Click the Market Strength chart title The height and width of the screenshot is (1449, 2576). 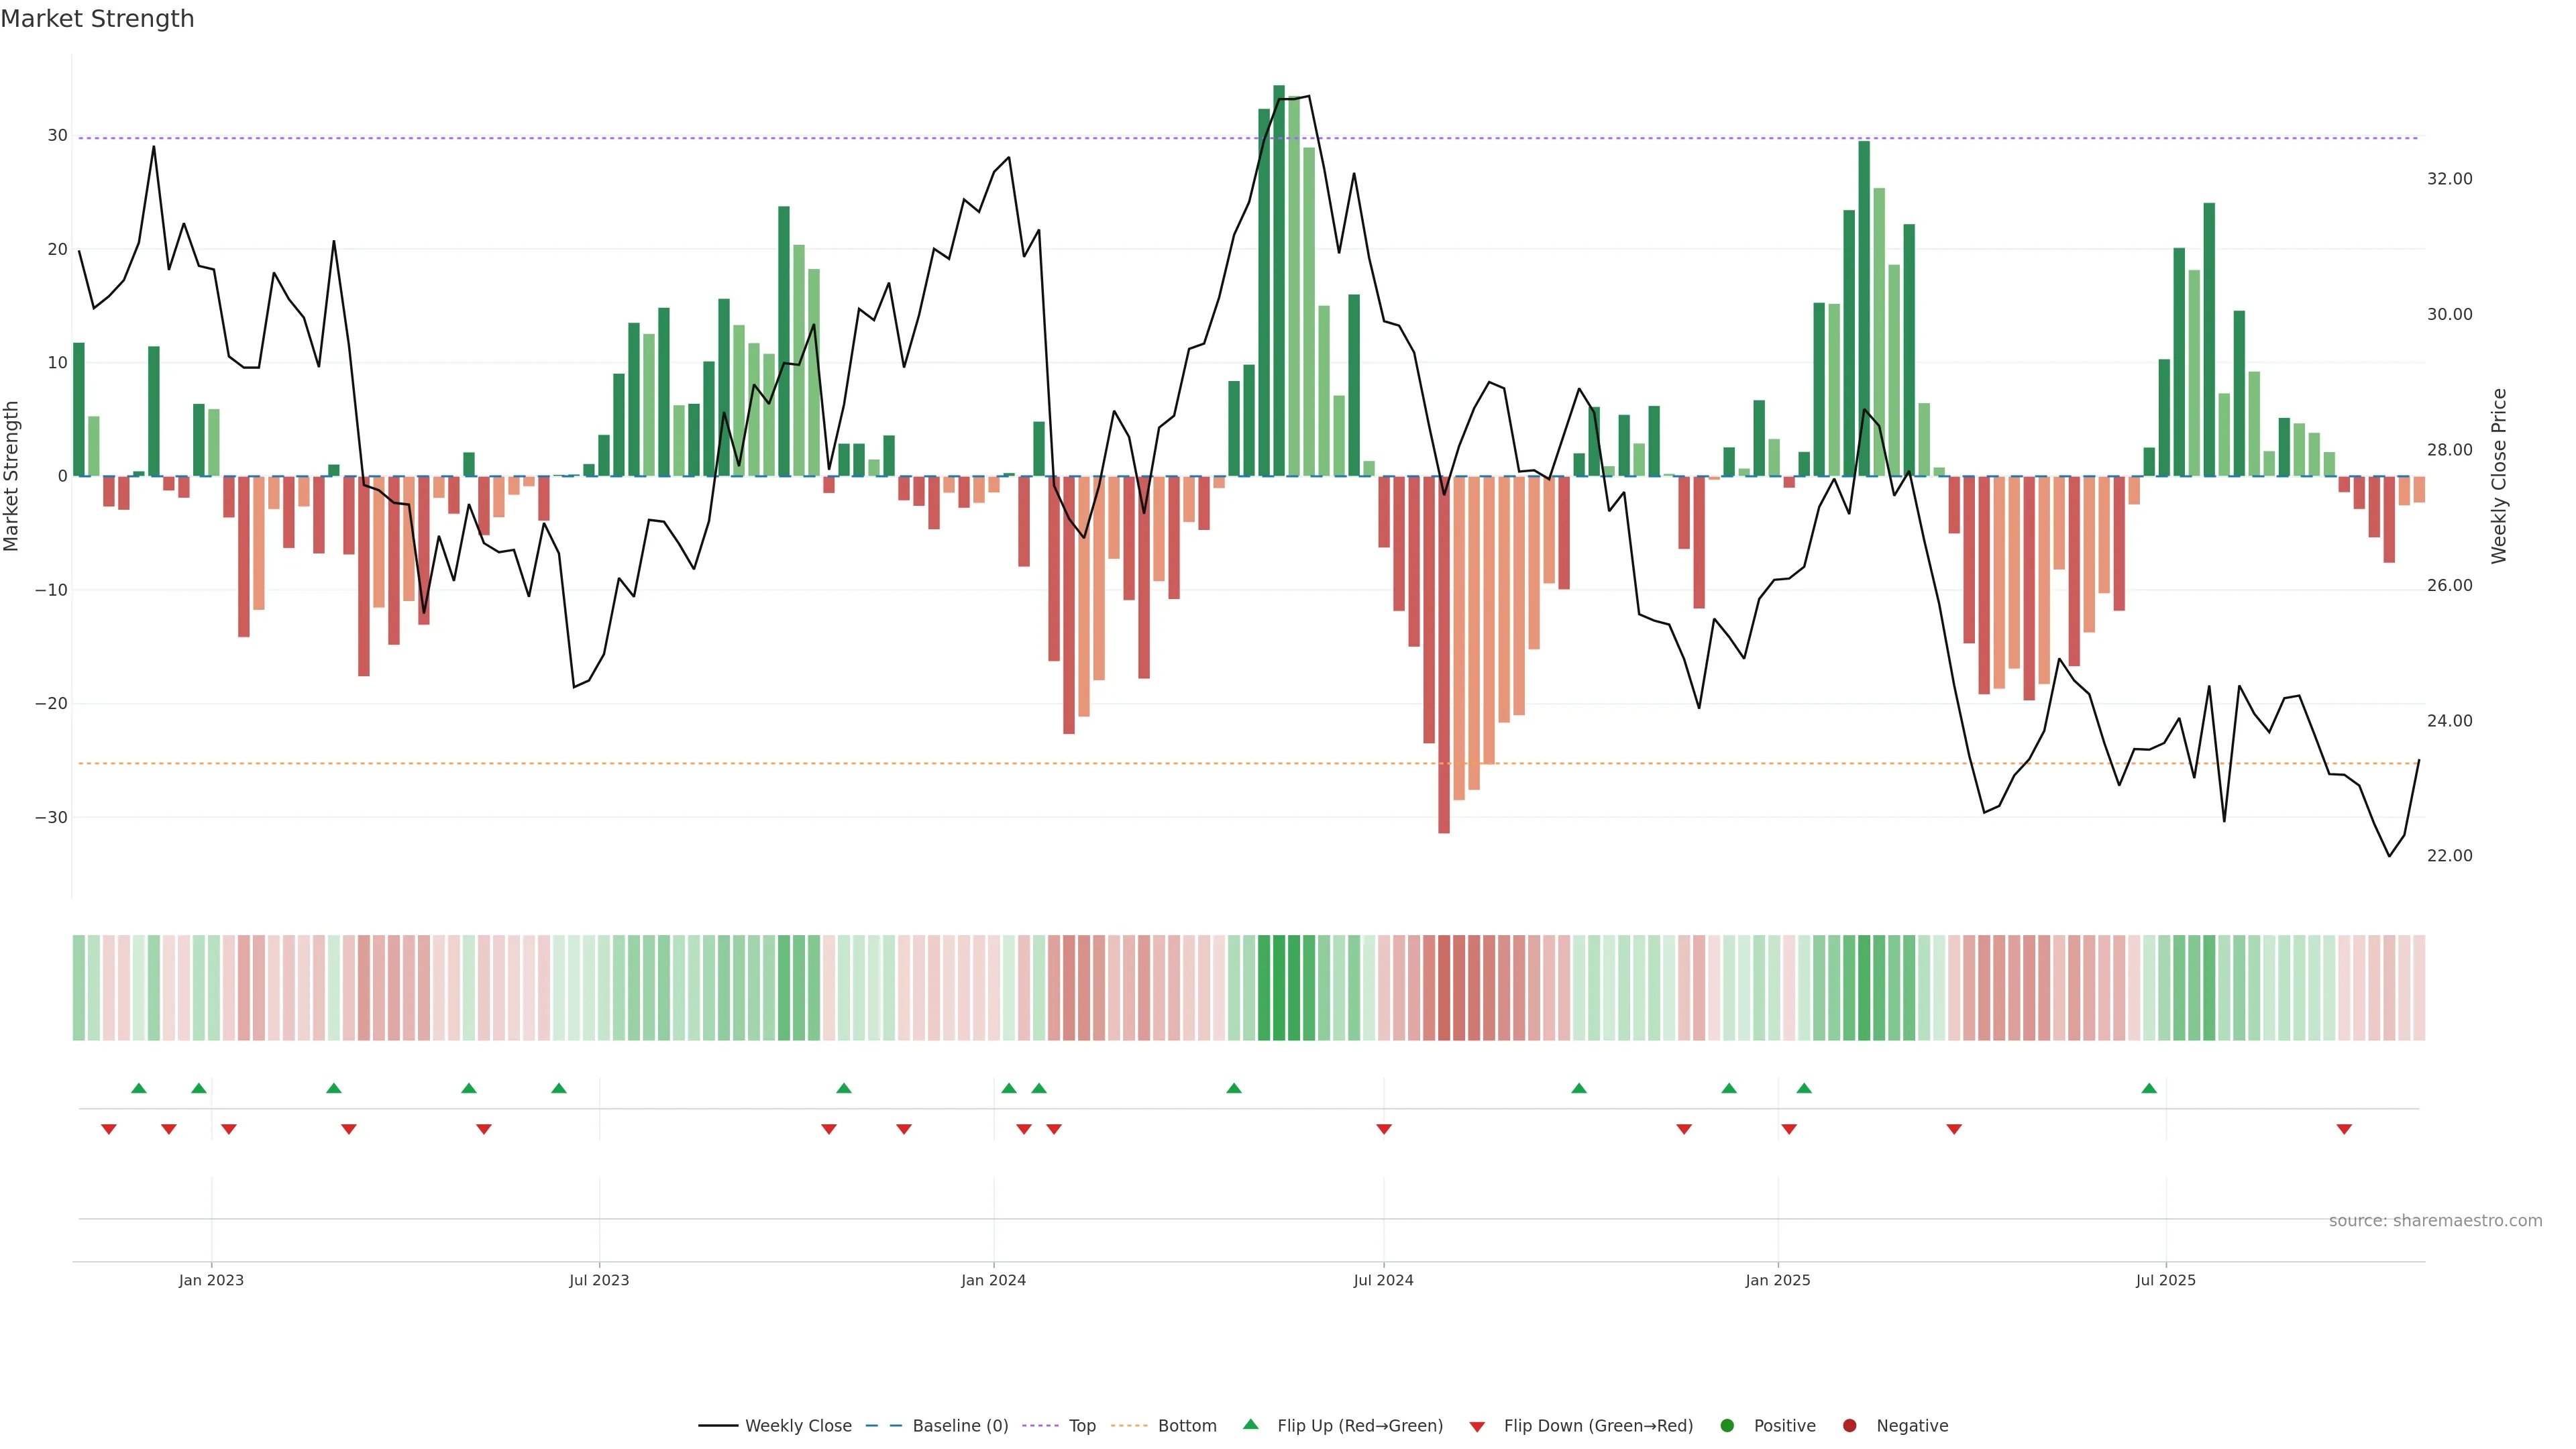click(97, 19)
